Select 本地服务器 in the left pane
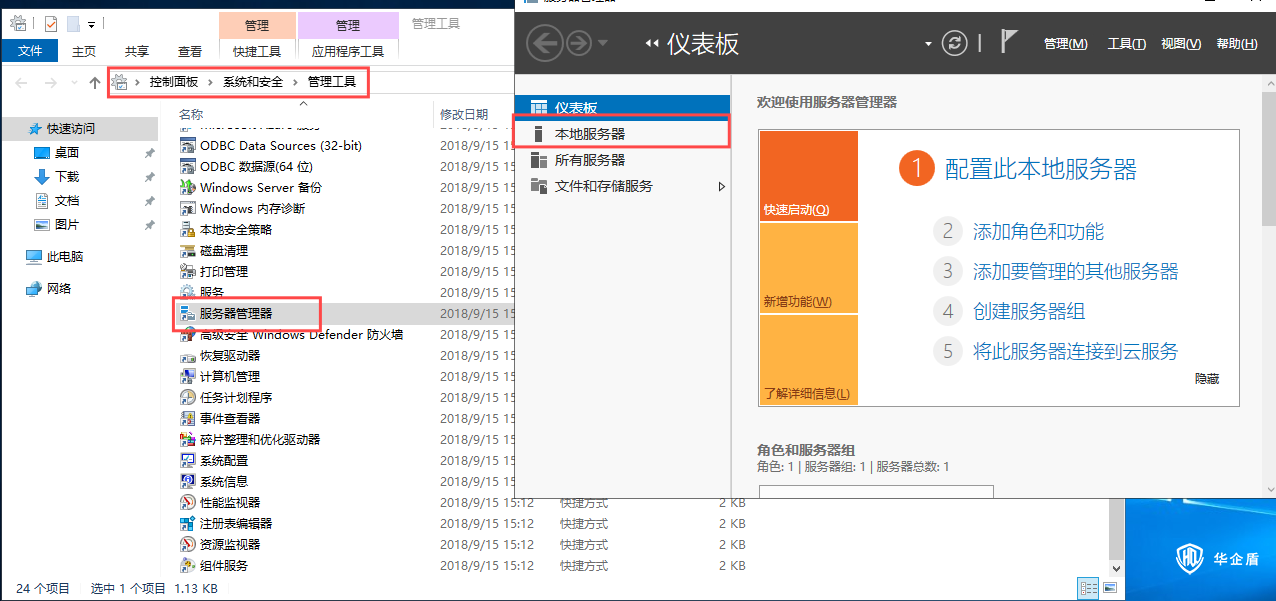The image size is (1276, 601). [x=590, y=133]
